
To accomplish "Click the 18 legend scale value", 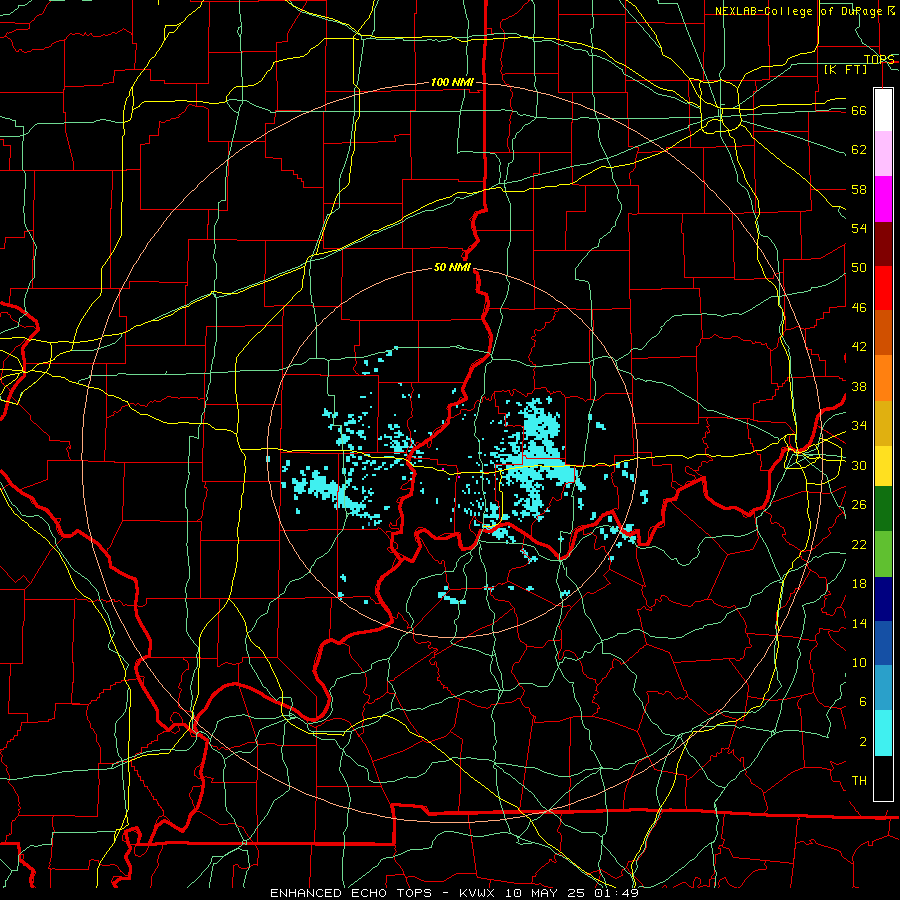I will (x=859, y=584).
